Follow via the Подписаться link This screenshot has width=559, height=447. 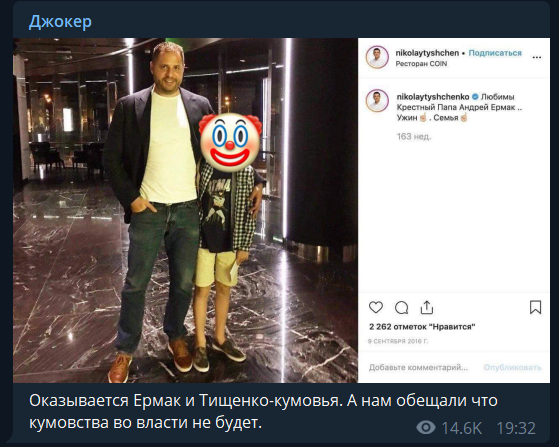point(495,53)
